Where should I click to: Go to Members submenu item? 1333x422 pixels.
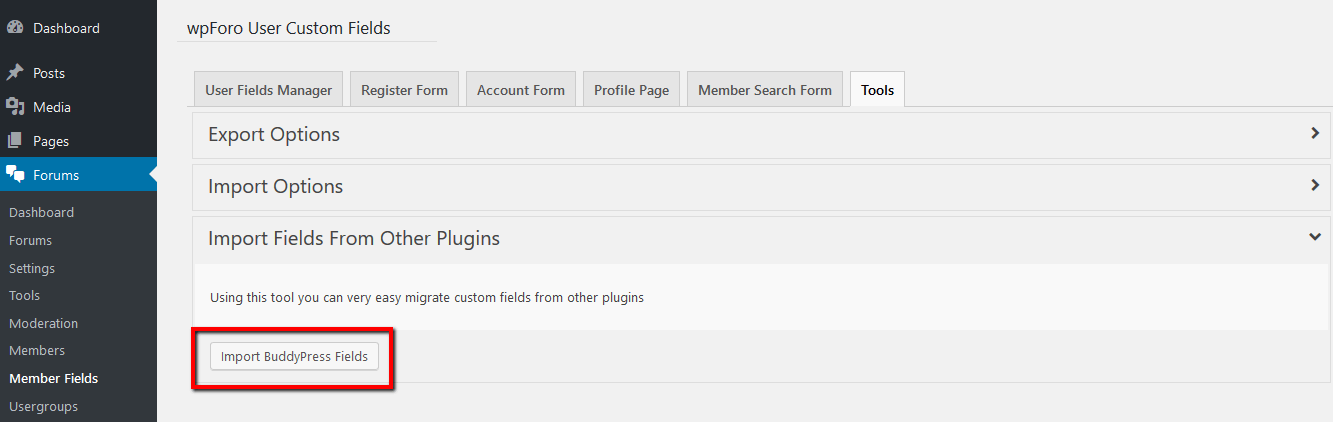[x=37, y=350]
